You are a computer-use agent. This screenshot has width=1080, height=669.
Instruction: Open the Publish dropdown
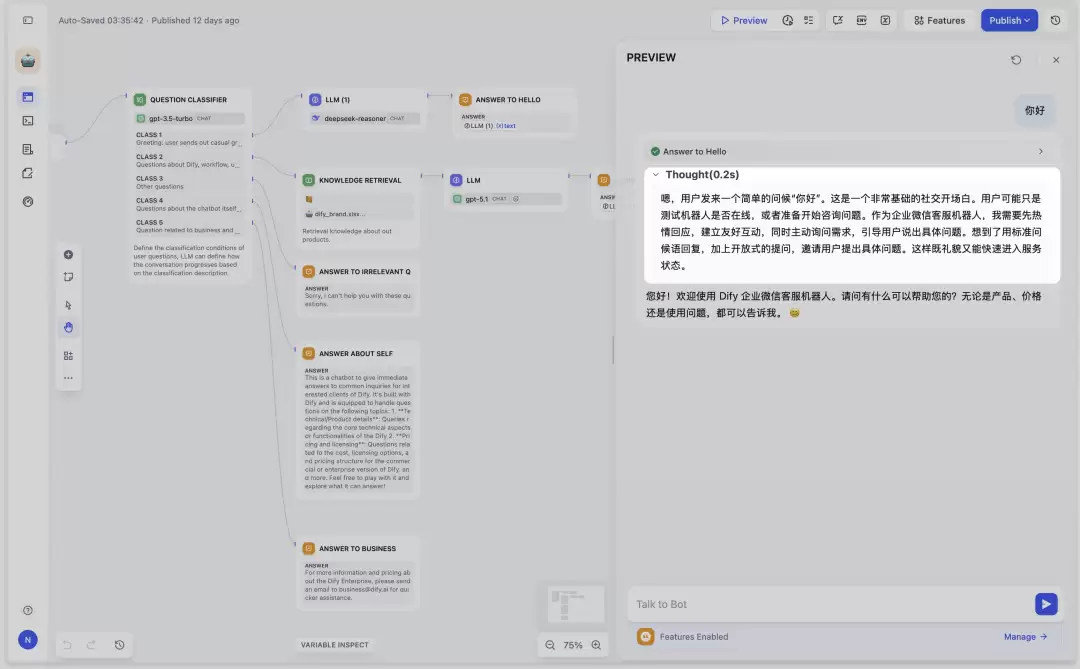[x=1009, y=21]
